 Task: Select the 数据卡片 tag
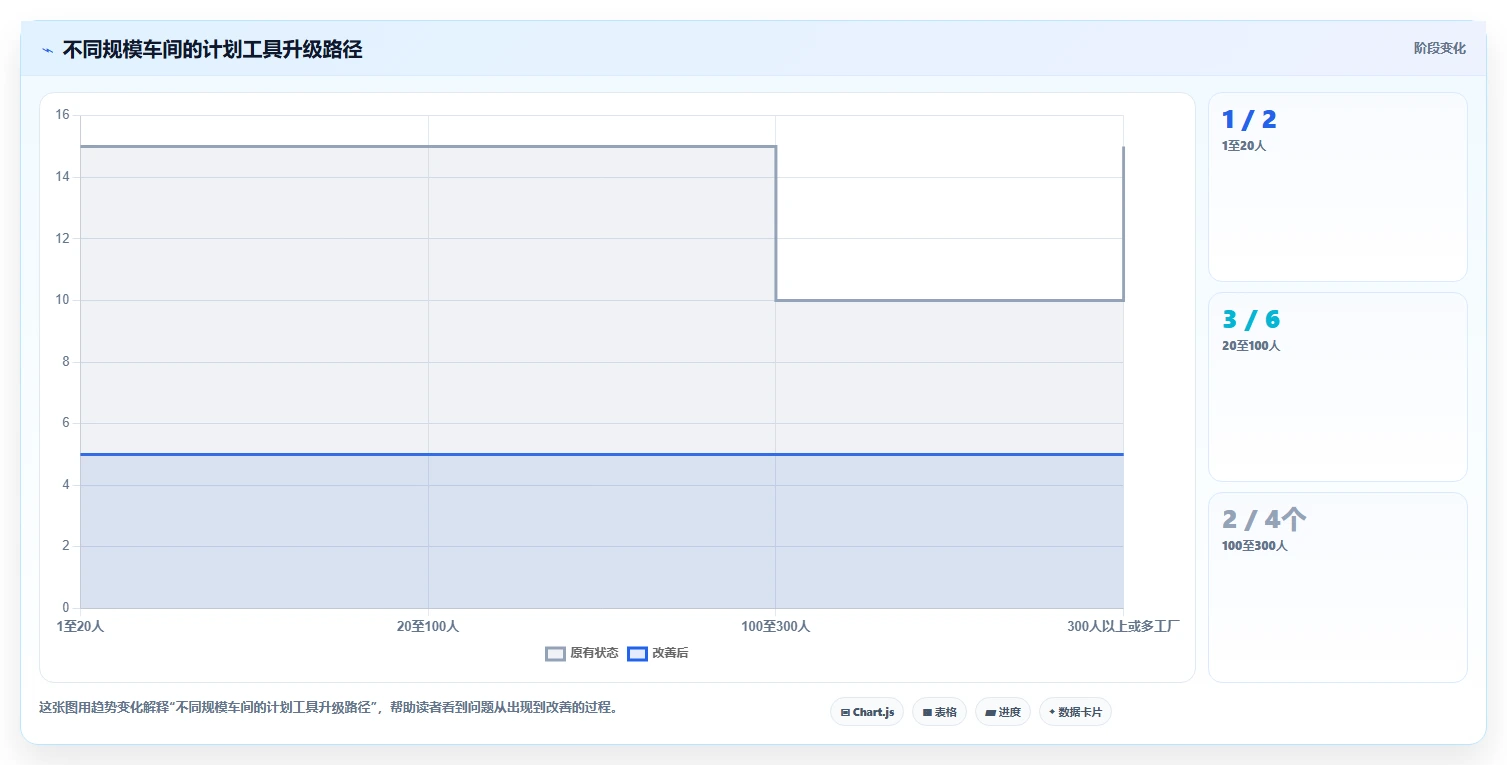pos(1075,712)
